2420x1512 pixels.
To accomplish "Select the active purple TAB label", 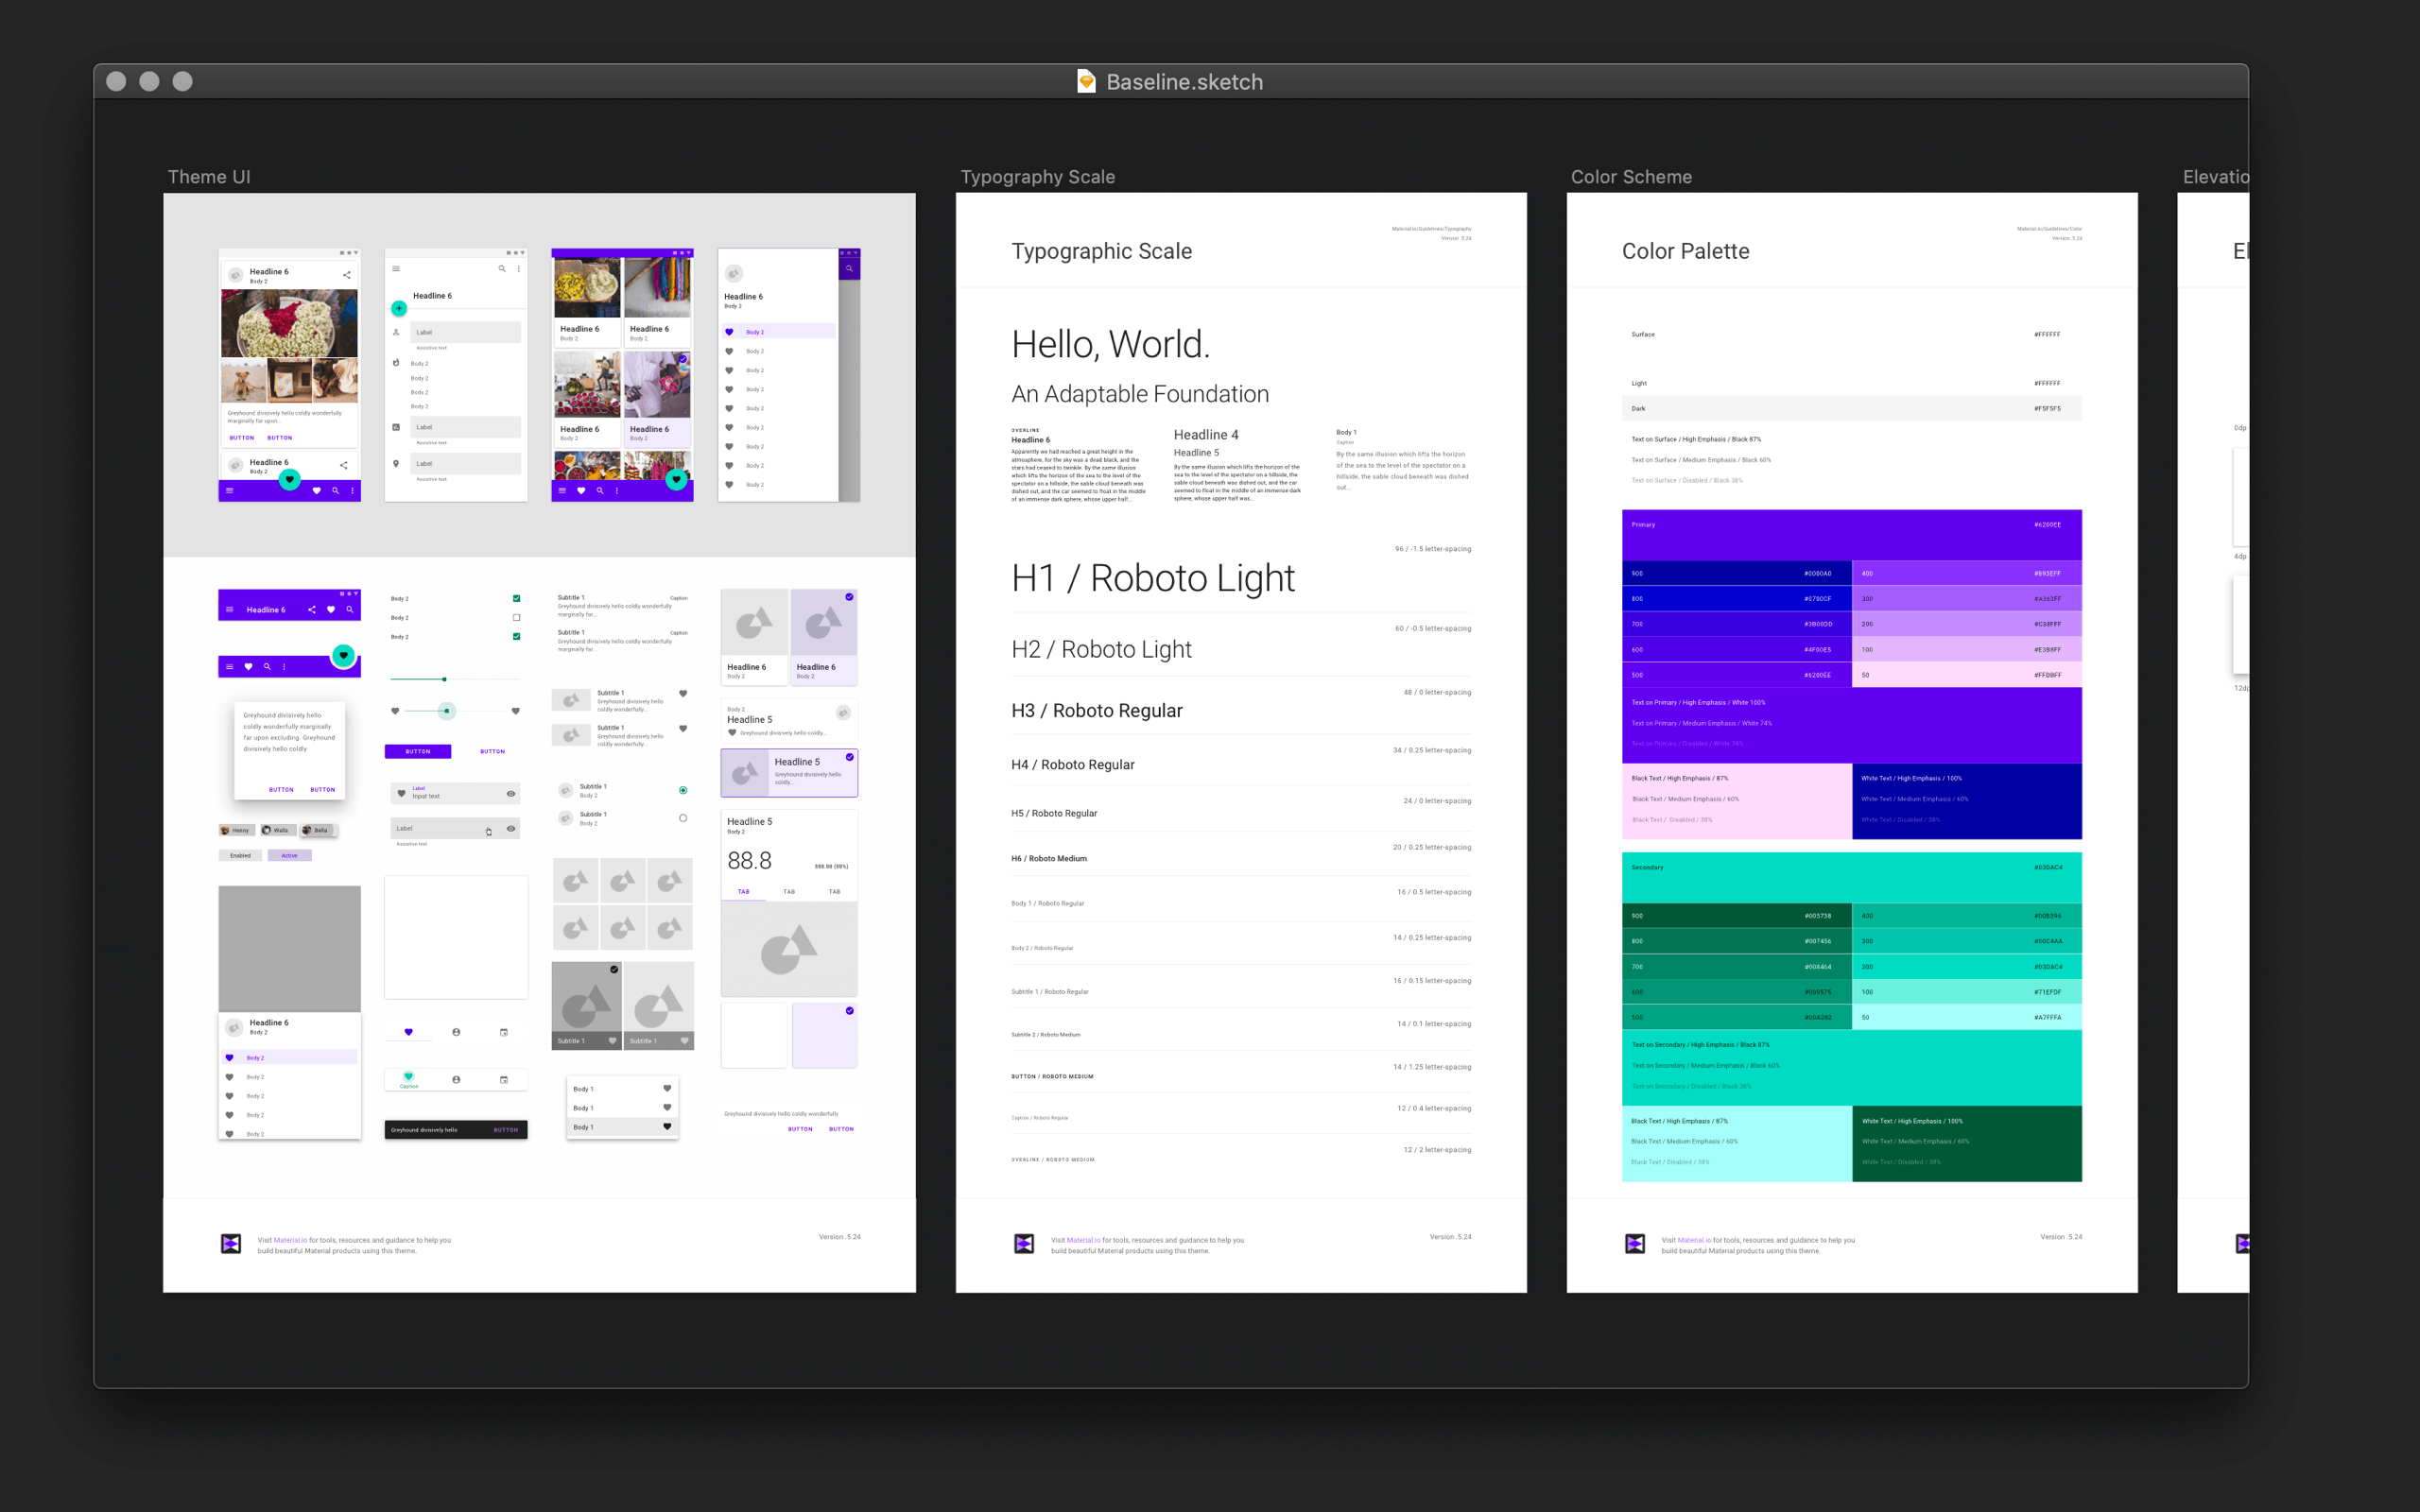I will 743,891.
